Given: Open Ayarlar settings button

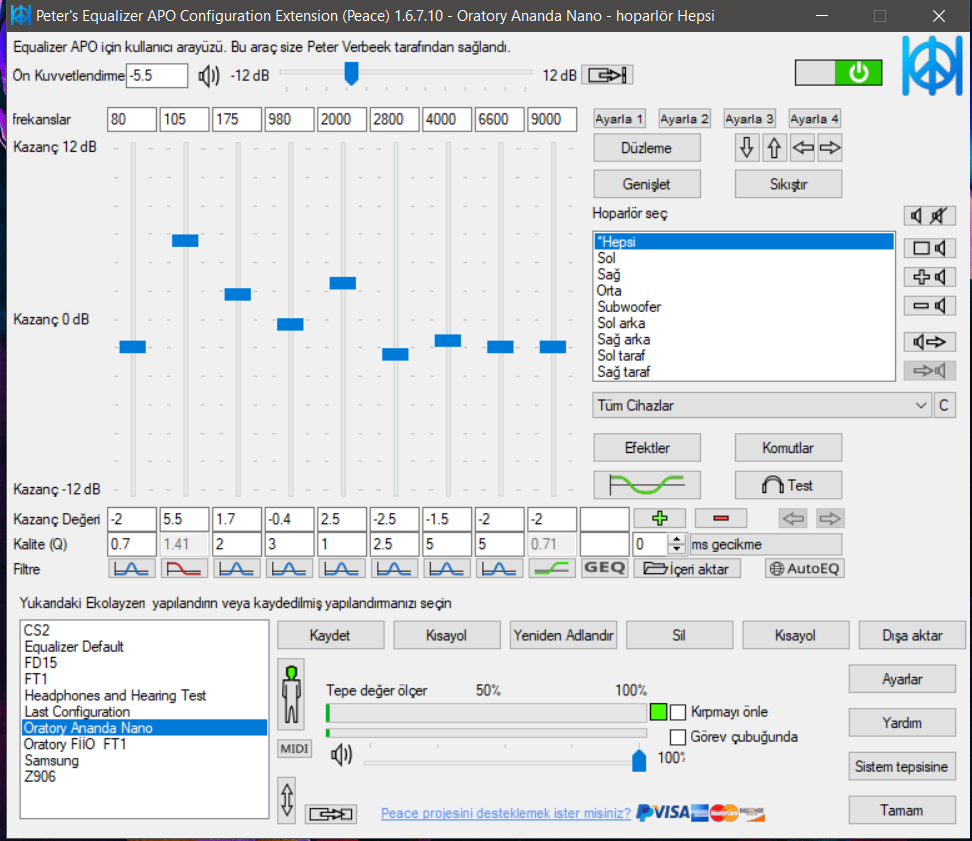Looking at the screenshot, I should (902, 679).
